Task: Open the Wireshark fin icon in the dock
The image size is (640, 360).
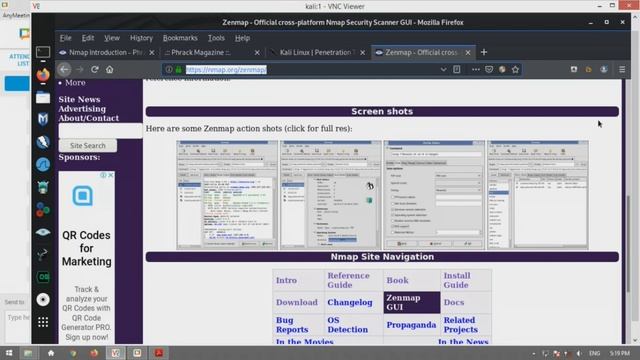Action: tap(43, 164)
